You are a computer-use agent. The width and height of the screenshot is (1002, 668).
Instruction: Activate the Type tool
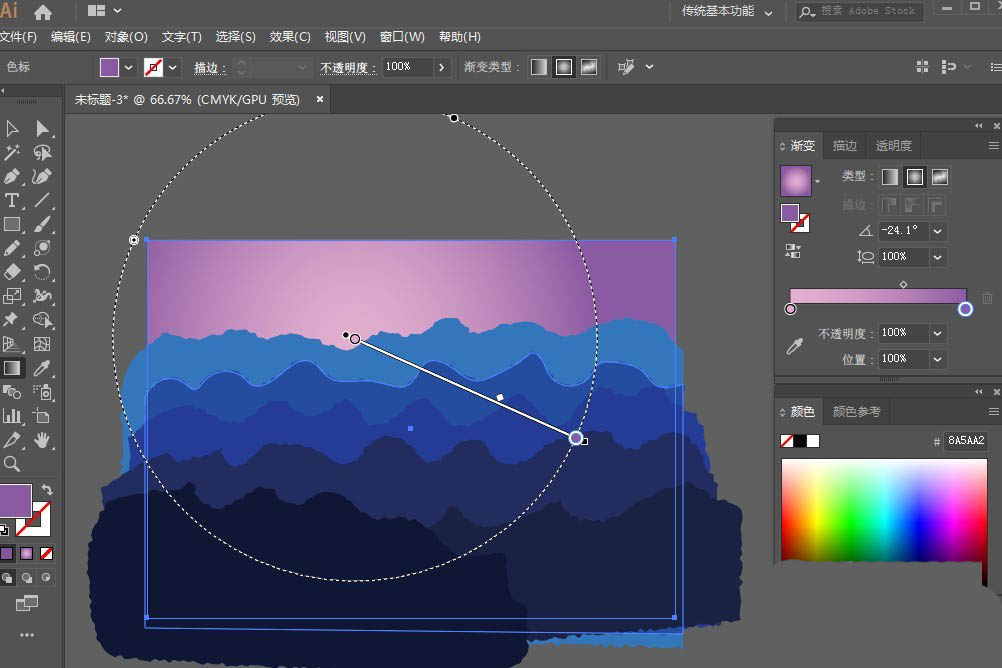point(12,200)
